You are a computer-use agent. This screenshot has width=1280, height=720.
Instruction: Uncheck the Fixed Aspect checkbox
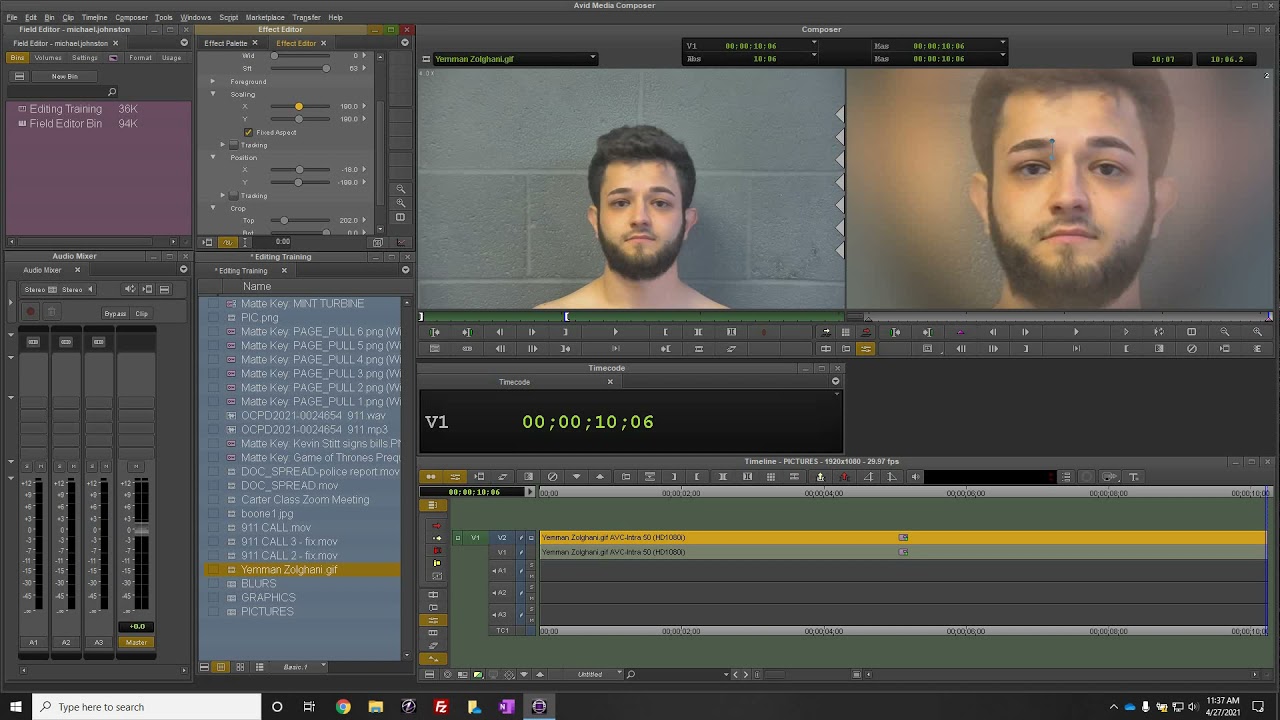click(248, 132)
